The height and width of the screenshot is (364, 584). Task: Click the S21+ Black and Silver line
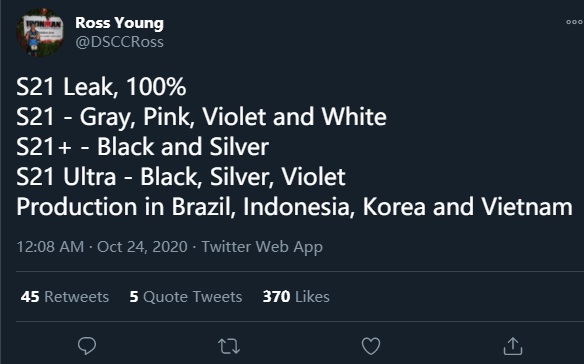click(143, 147)
